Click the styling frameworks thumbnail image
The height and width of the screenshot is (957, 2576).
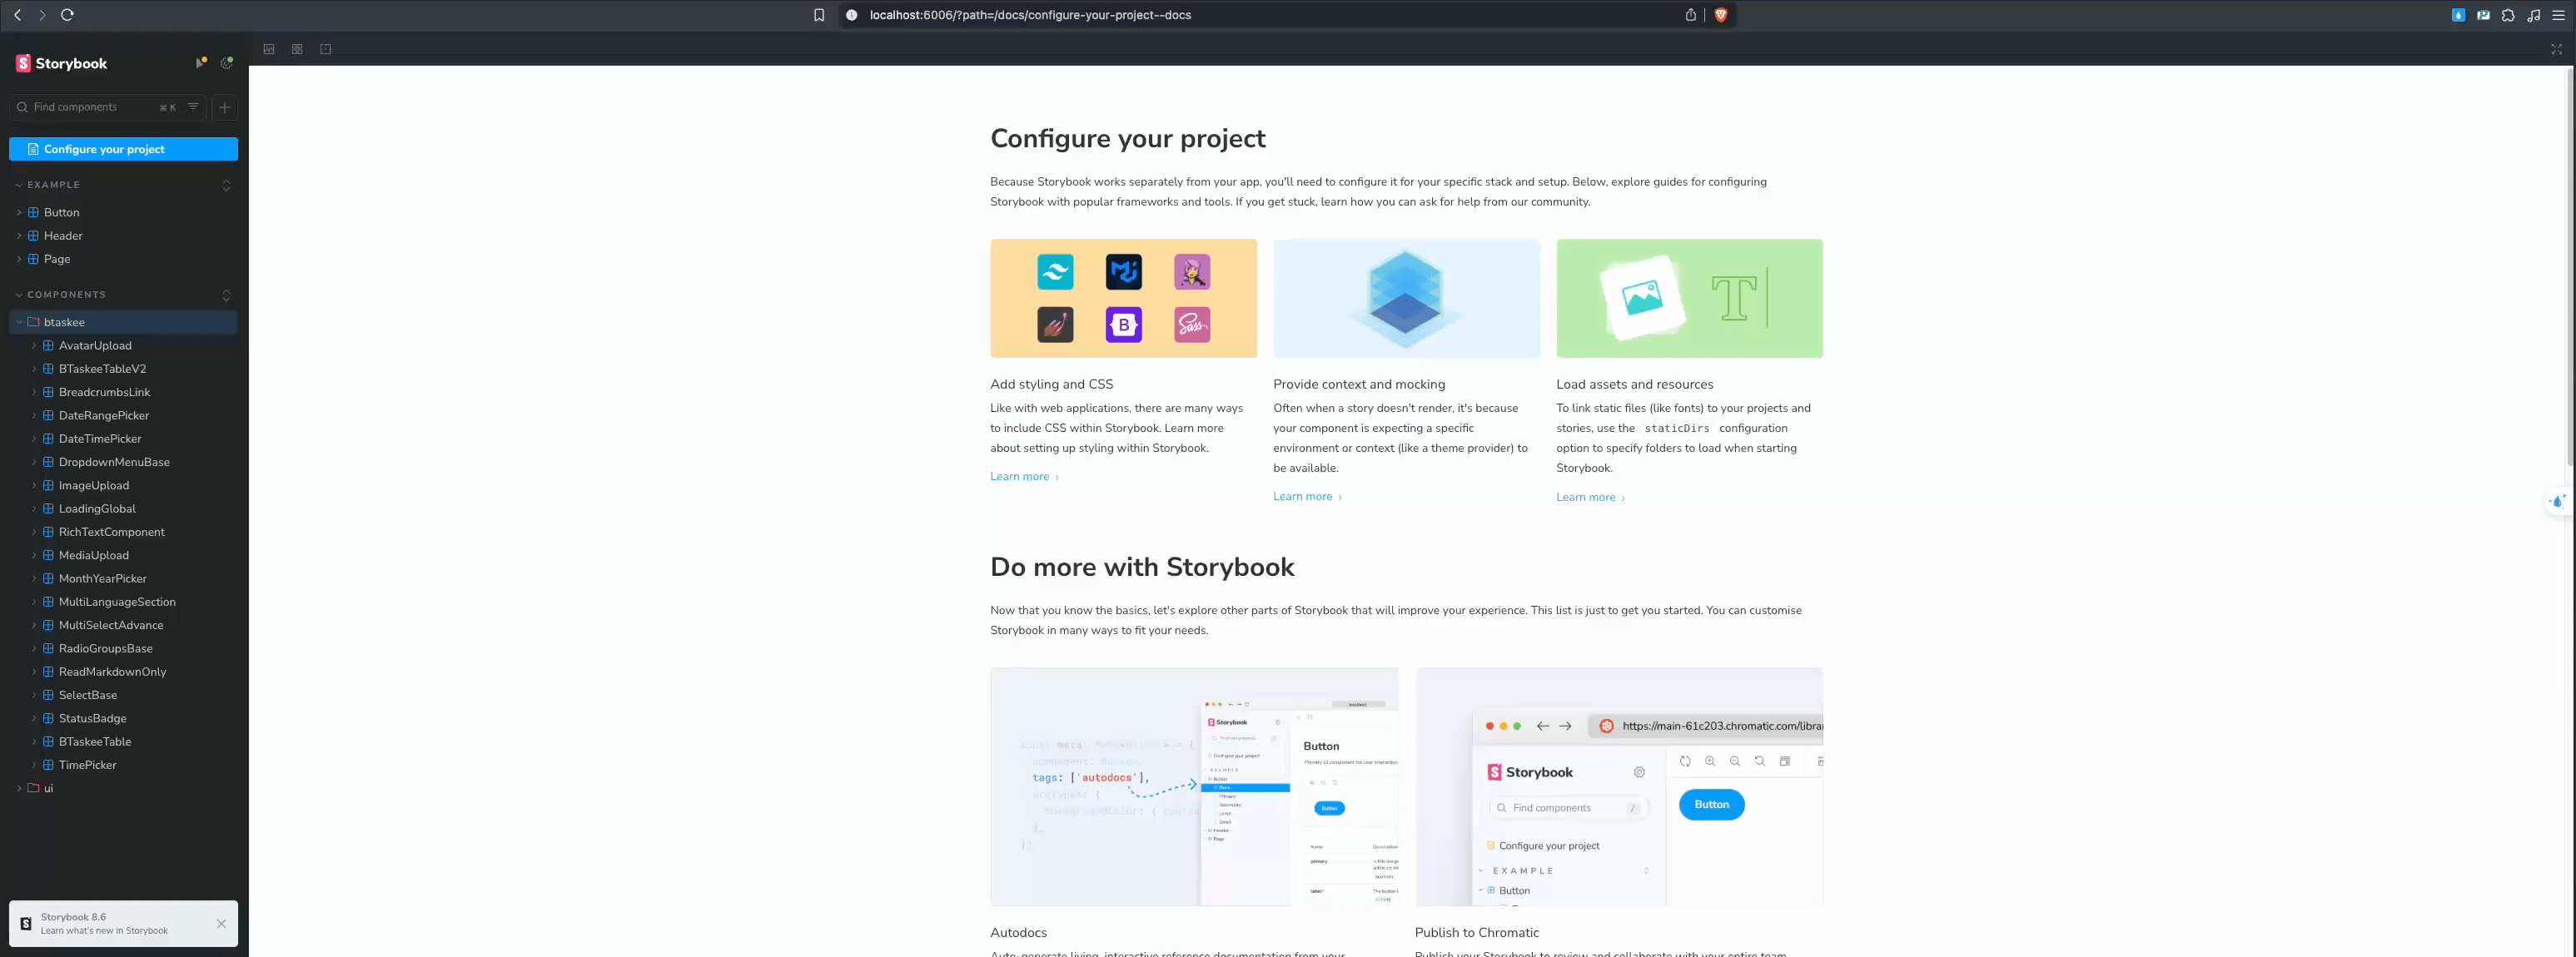tap(1123, 298)
